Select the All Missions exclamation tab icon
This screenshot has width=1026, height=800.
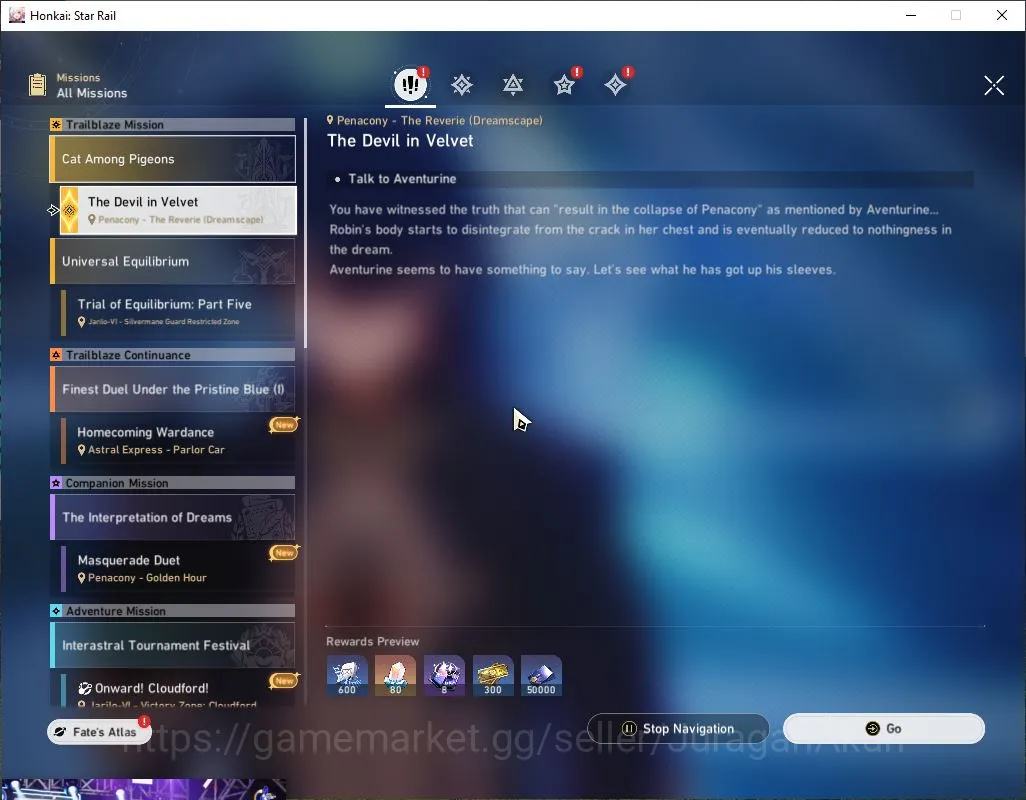[x=410, y=84]
